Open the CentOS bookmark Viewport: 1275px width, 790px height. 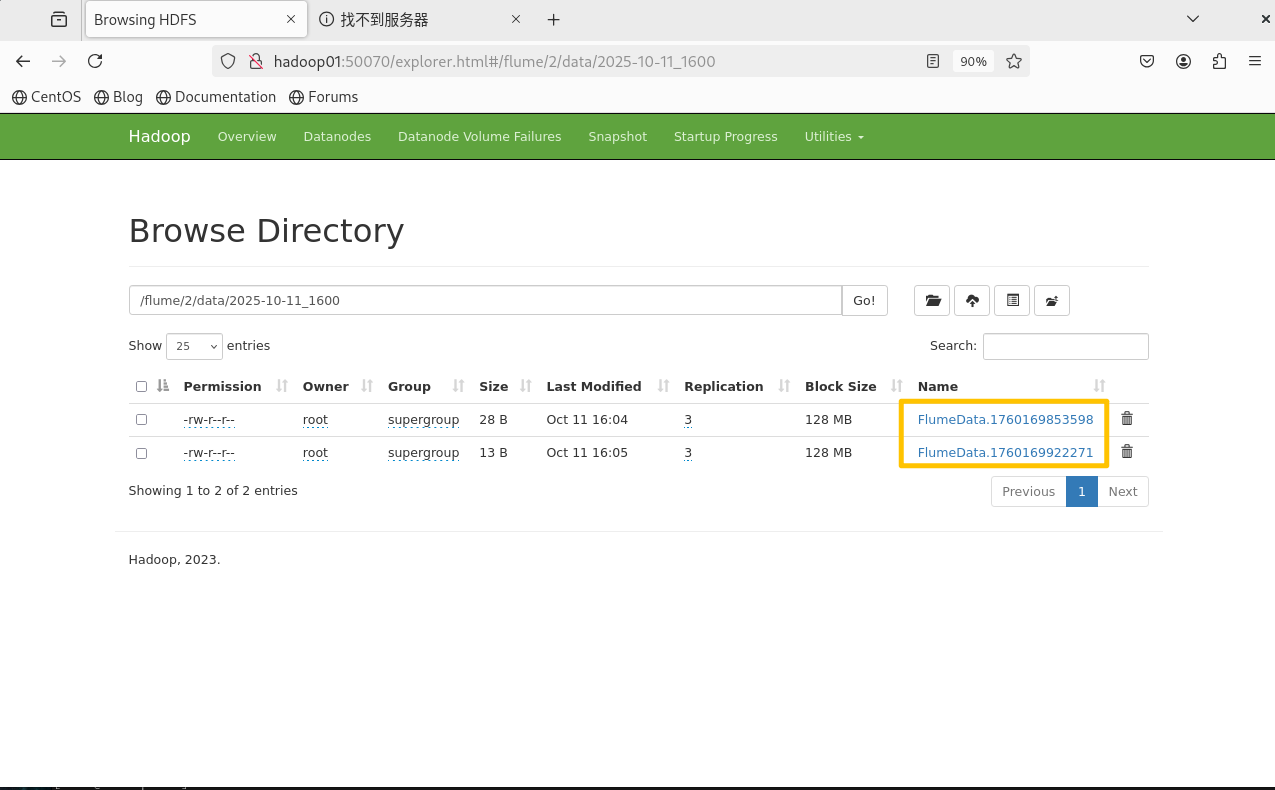coord(46,97)
